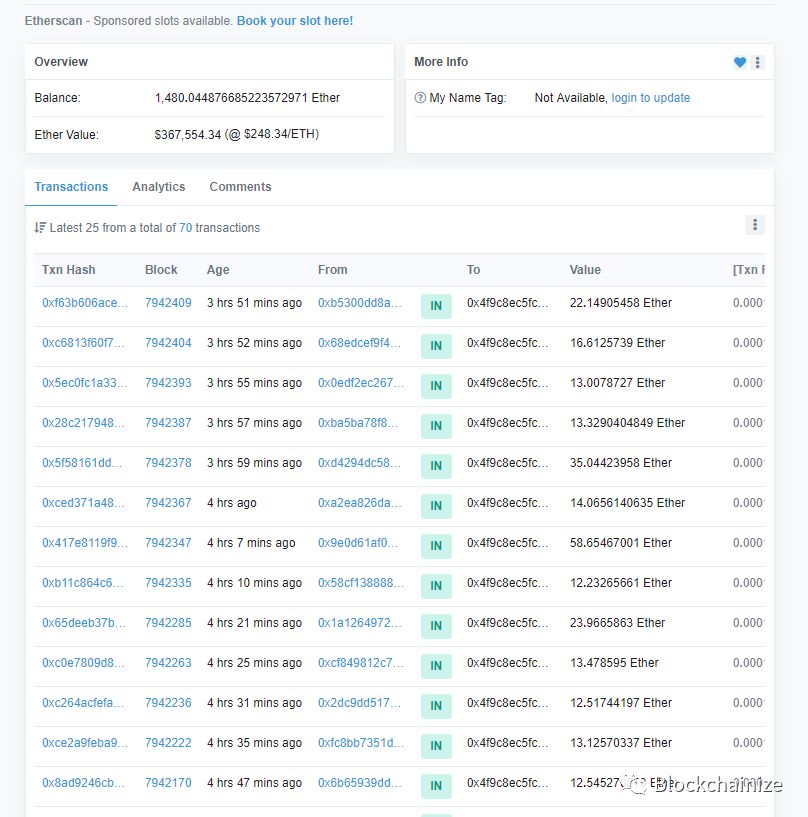Switch to the Analytics tab
This screenshot has height=817, width=808.
point(158,186)
